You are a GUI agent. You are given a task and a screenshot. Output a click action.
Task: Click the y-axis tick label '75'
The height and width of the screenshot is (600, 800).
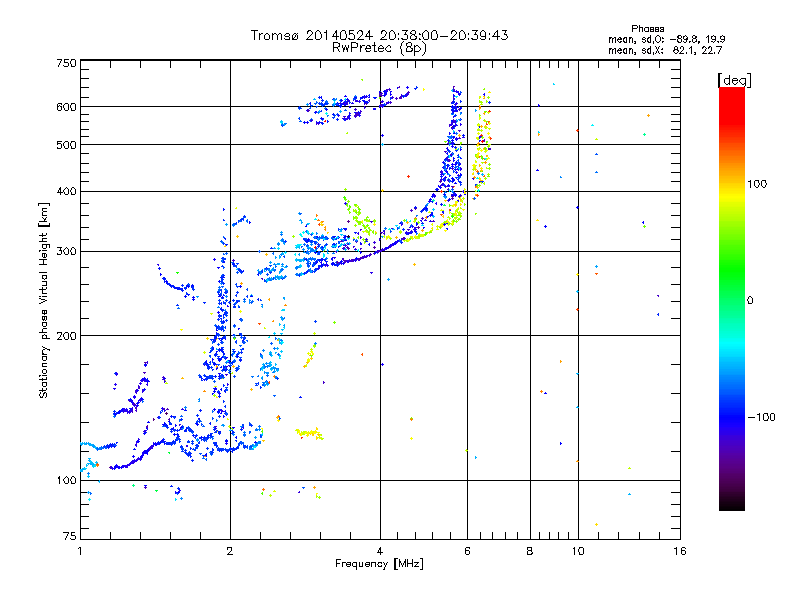[70, 536]
